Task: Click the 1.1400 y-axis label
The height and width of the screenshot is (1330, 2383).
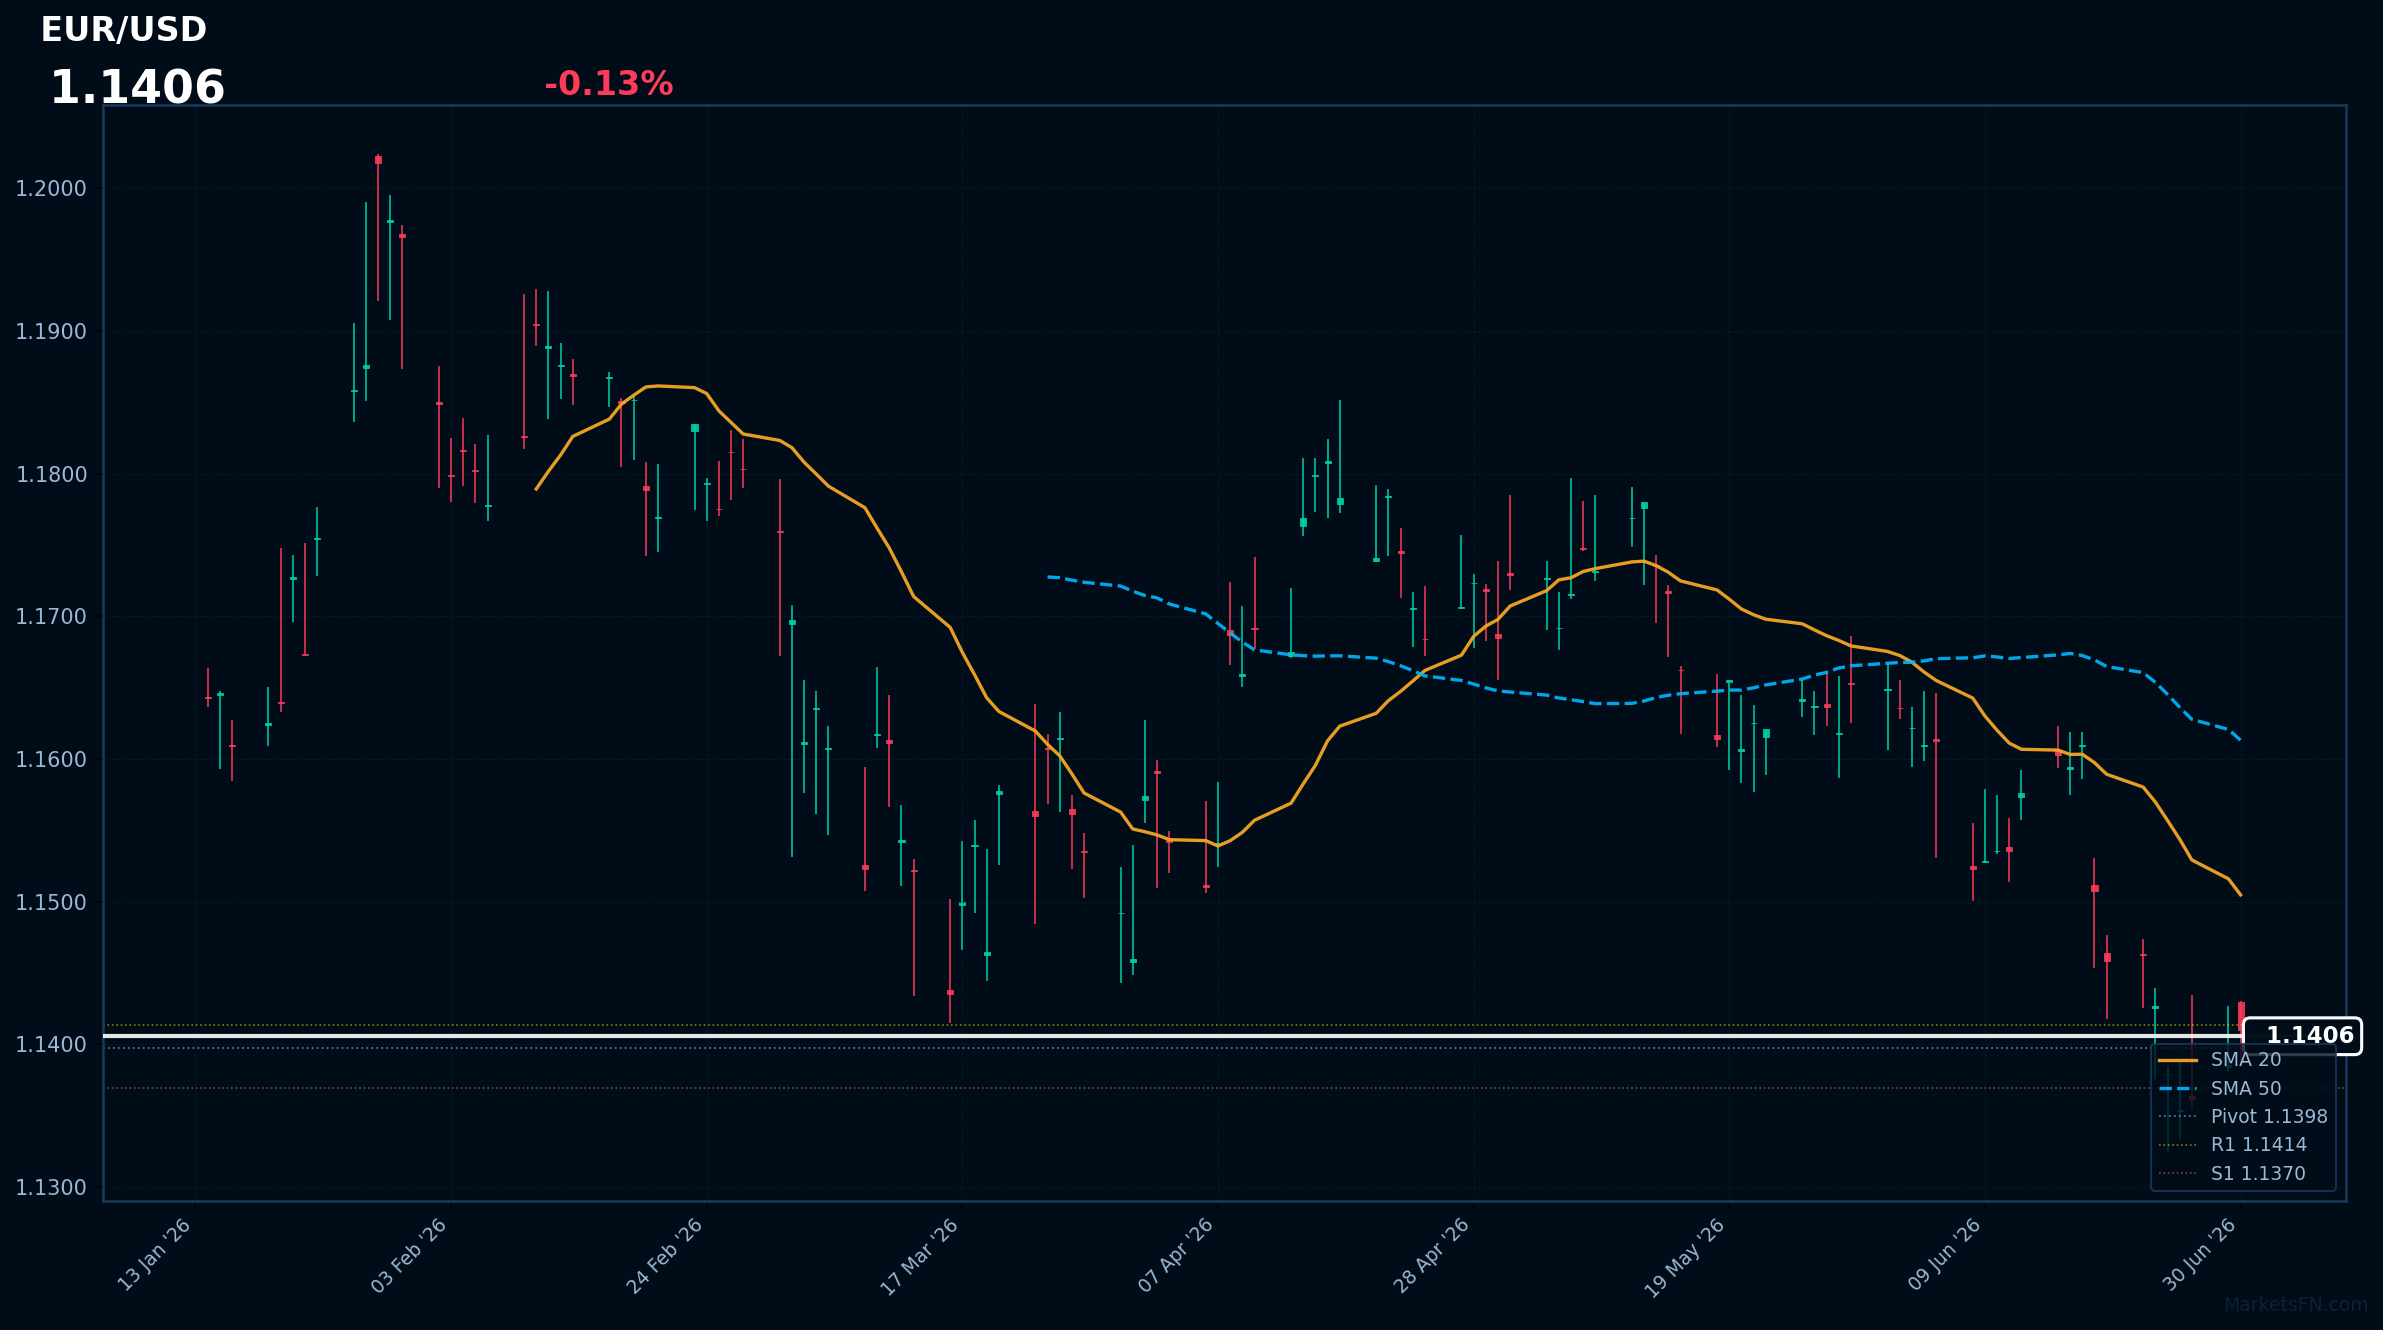Action: tap(51, 1045)
